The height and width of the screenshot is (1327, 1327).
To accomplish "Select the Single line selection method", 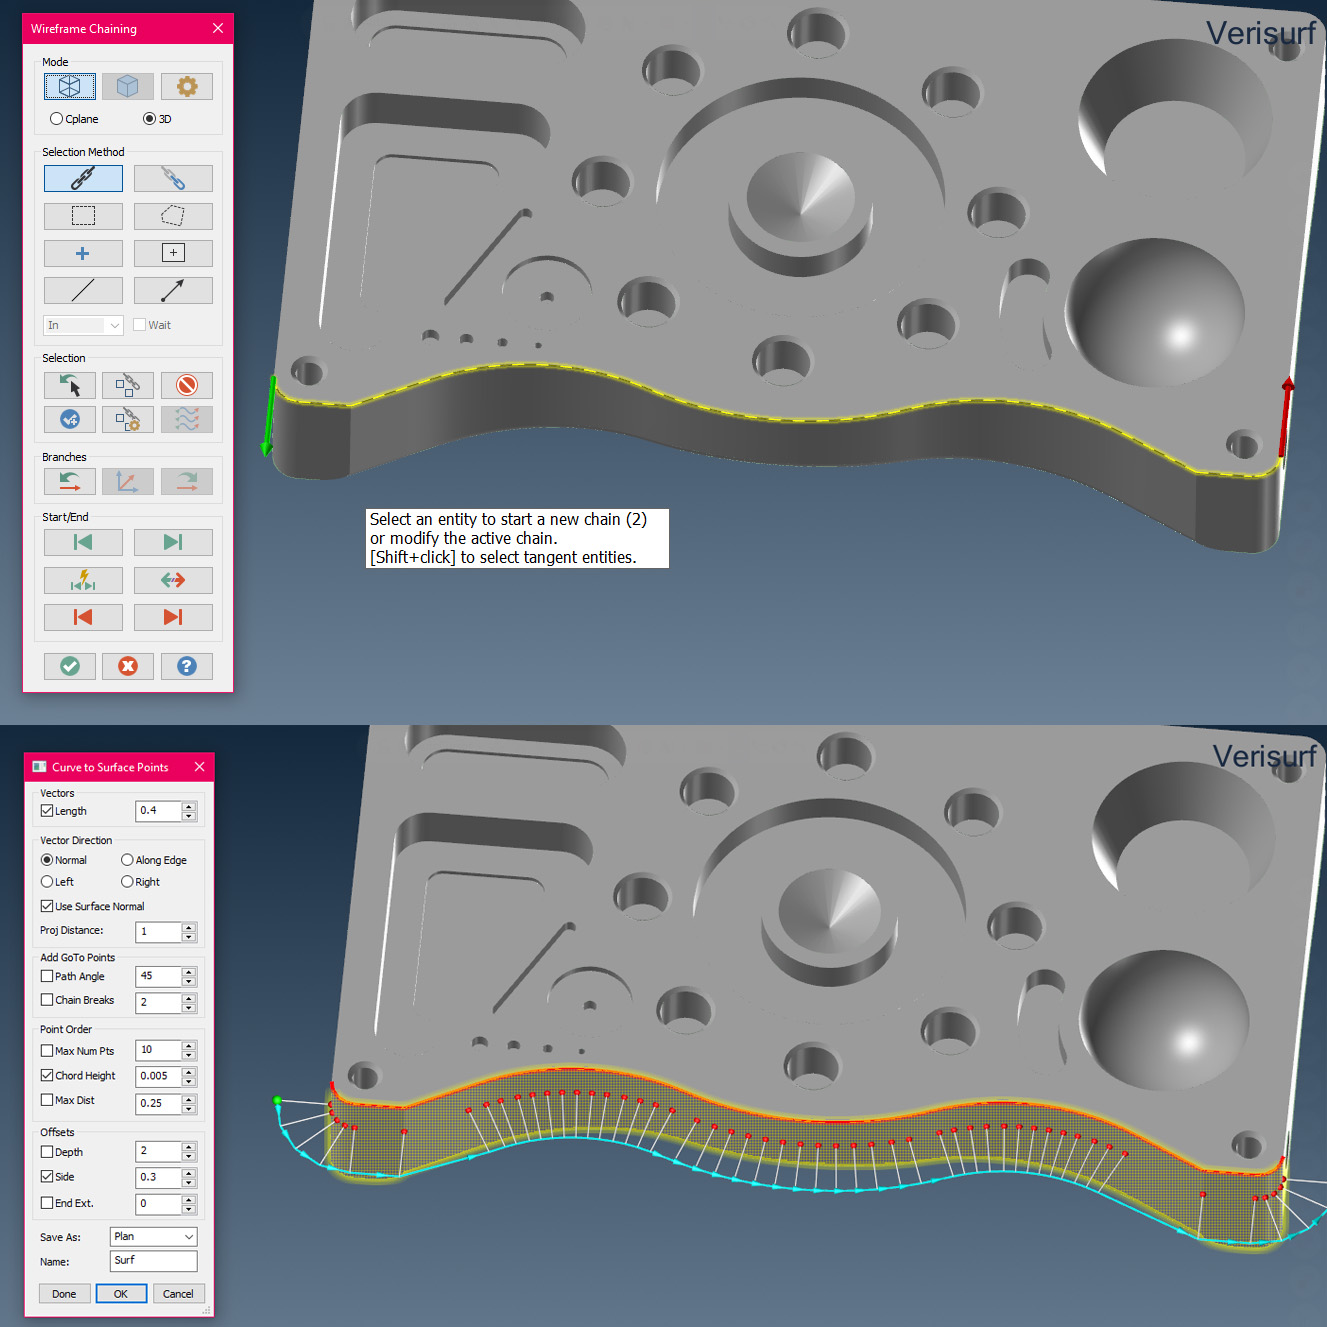I will pyautogui.click(x=83, y=290).
